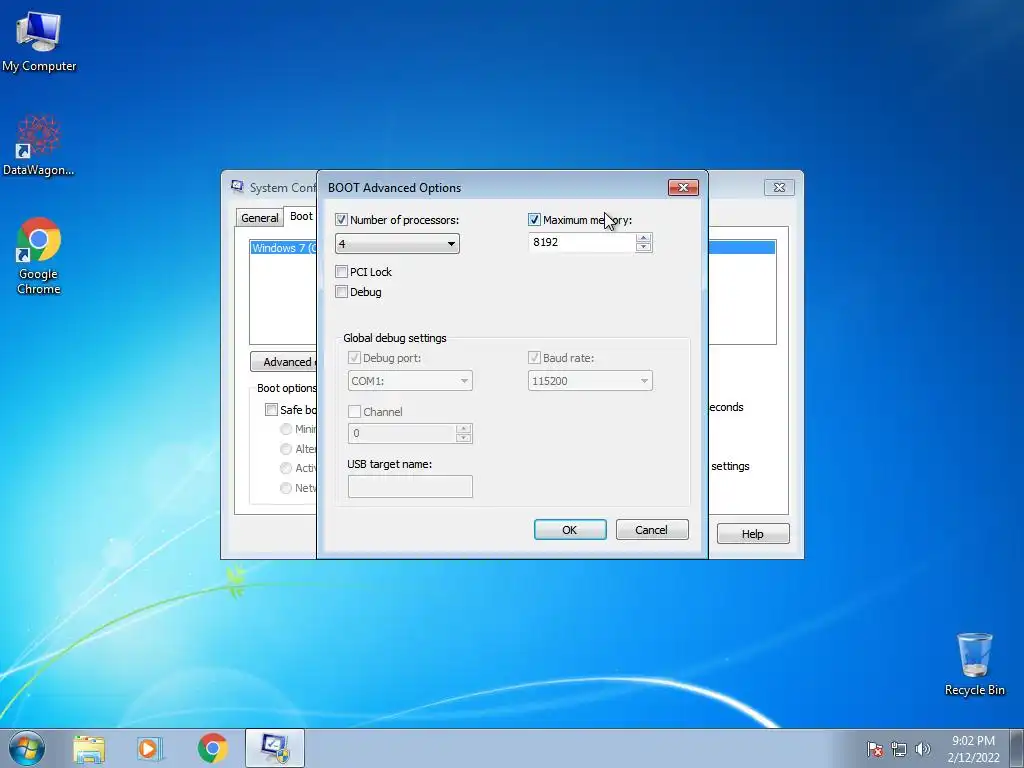
Task: Toggle Safe boot checkbox in System Configuration
Action: coord(271,409)
